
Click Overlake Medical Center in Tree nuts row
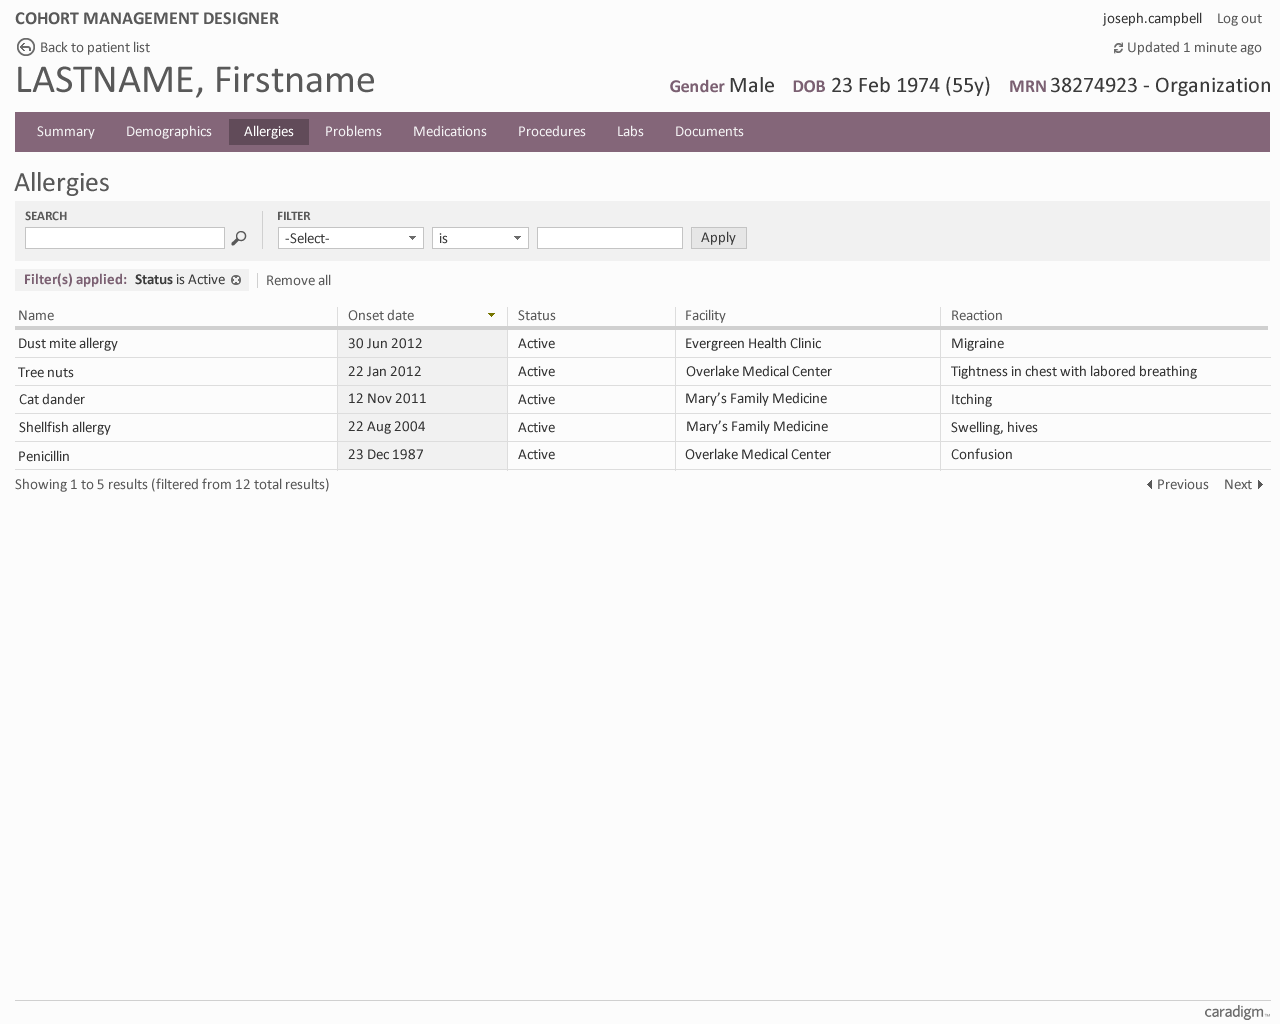click(759, 371)
